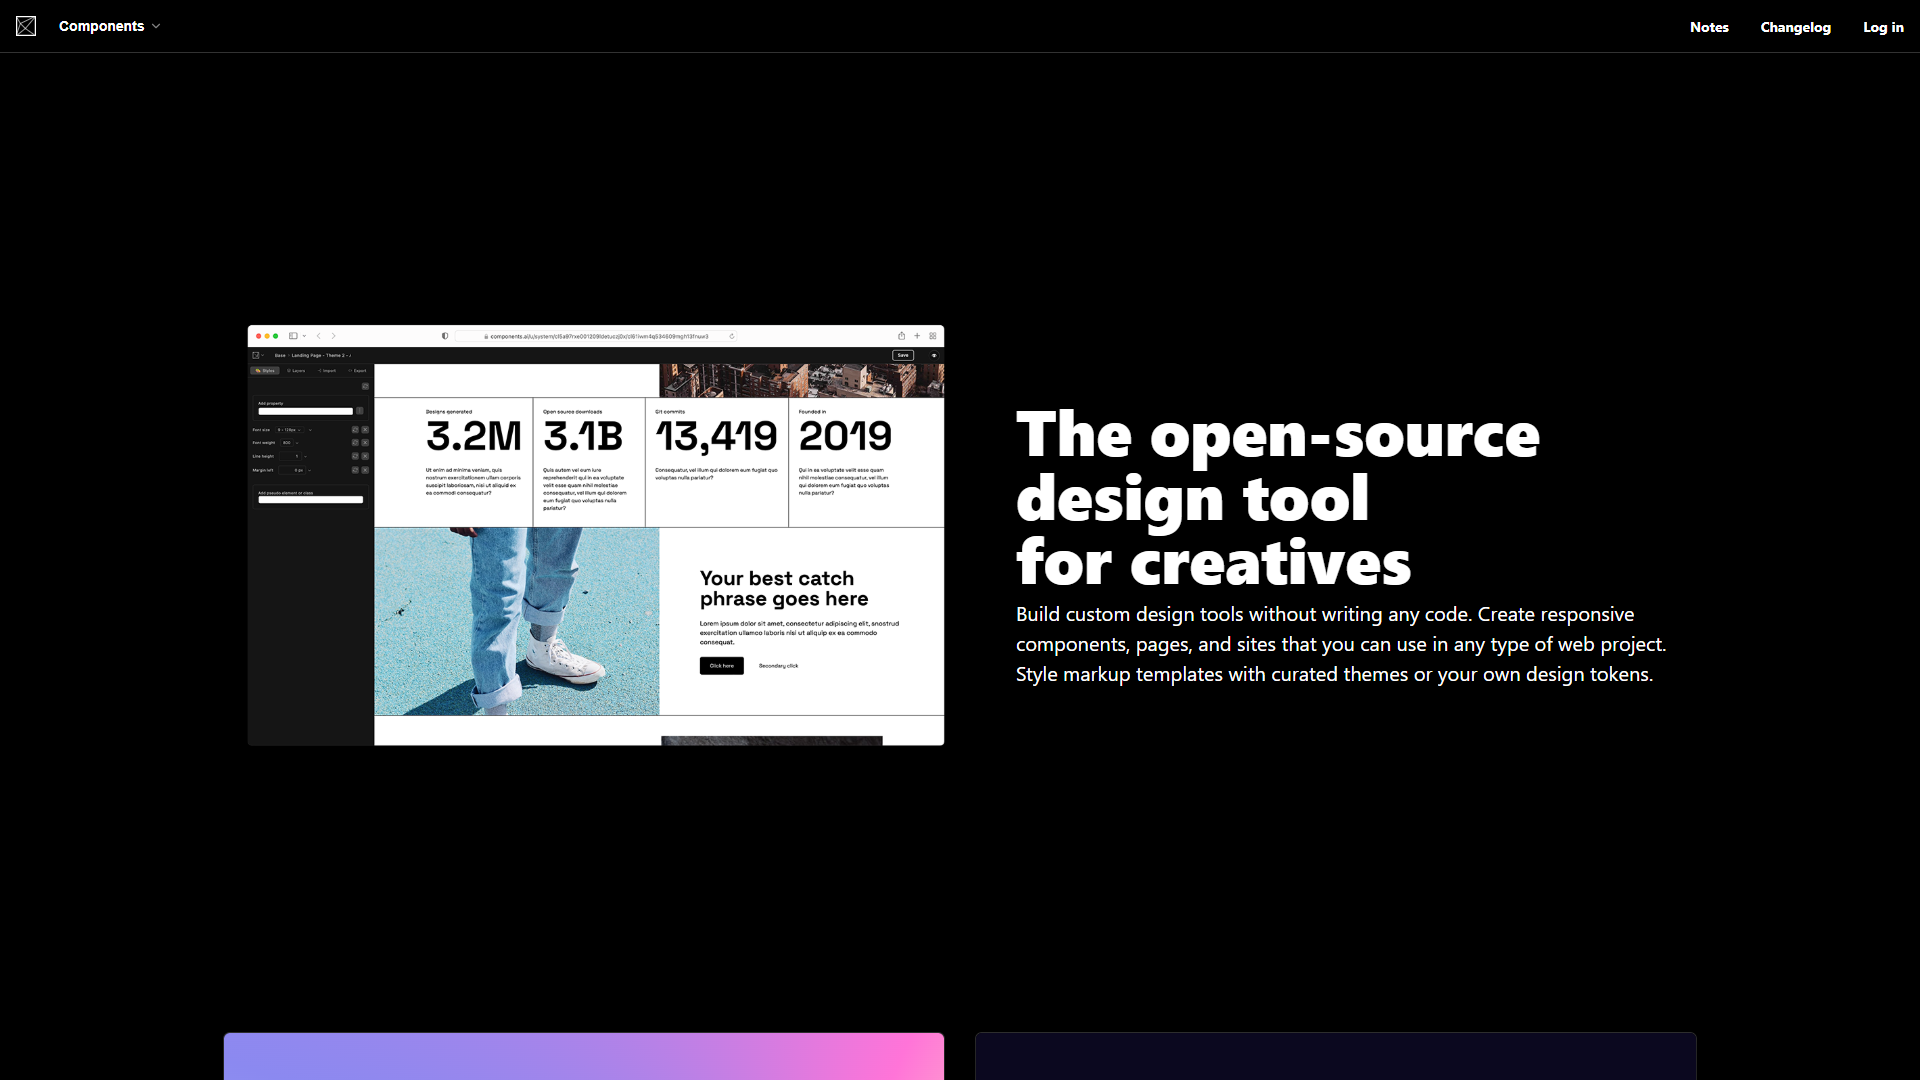Screen dimensions: 1920x1080
Task: Expand the Components dropdown menu
Action: (109, 26)
